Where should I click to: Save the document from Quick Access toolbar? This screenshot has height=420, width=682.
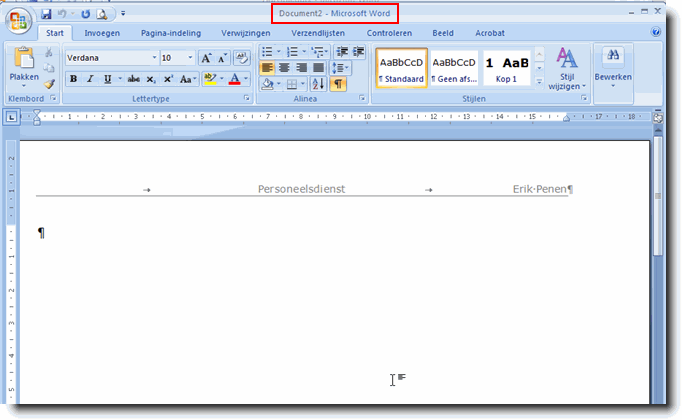(47, 14)
